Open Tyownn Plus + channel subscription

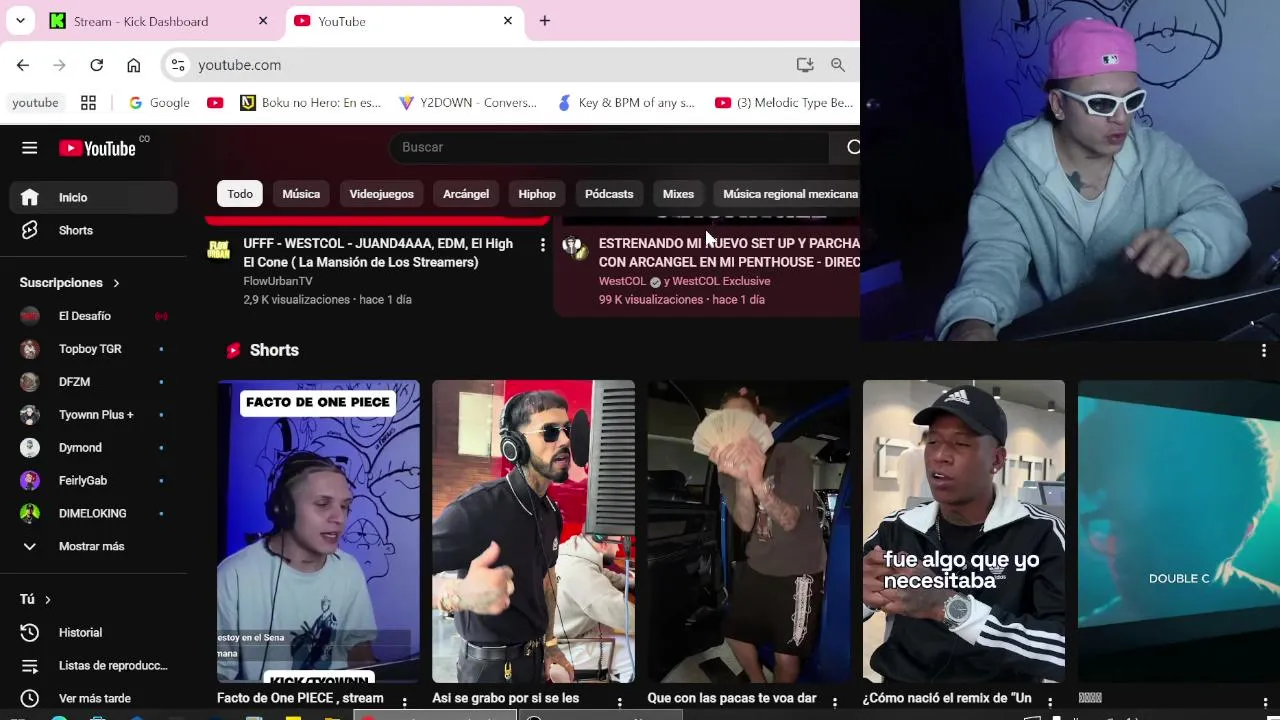click(94, 415)
